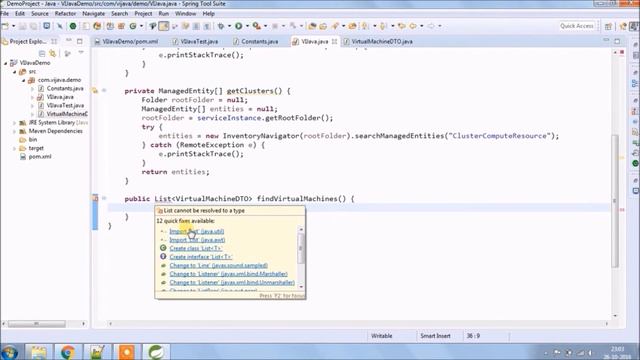
Task: Click the External Tools run icon
Action: point(256,26)
